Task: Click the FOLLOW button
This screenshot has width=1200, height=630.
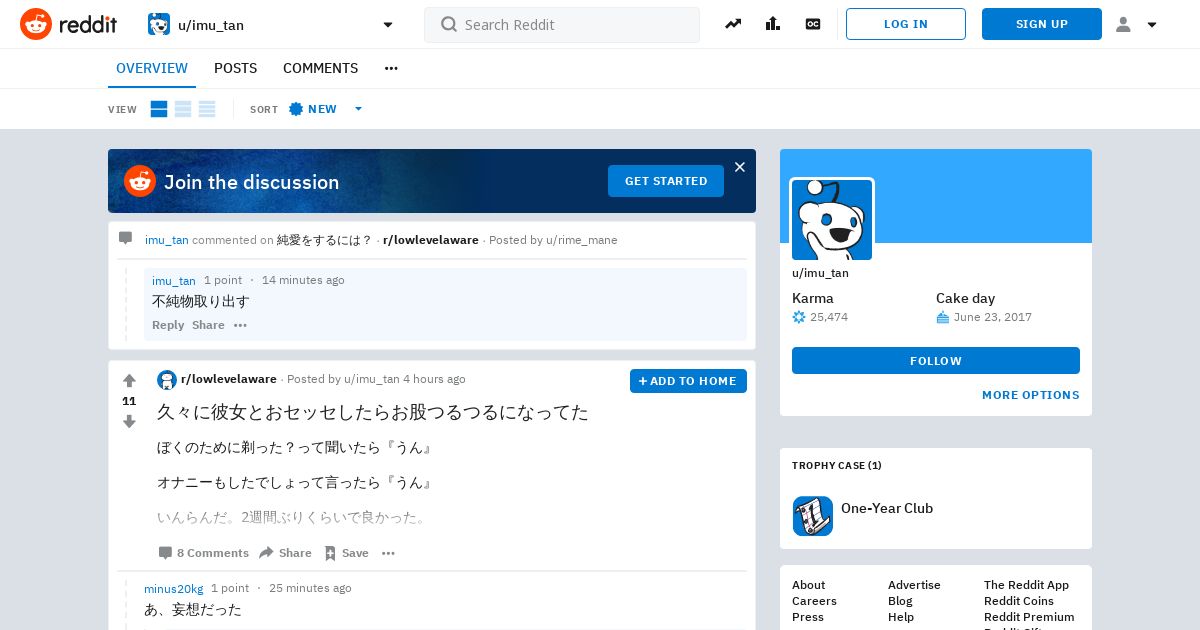Action: (936, 361)
